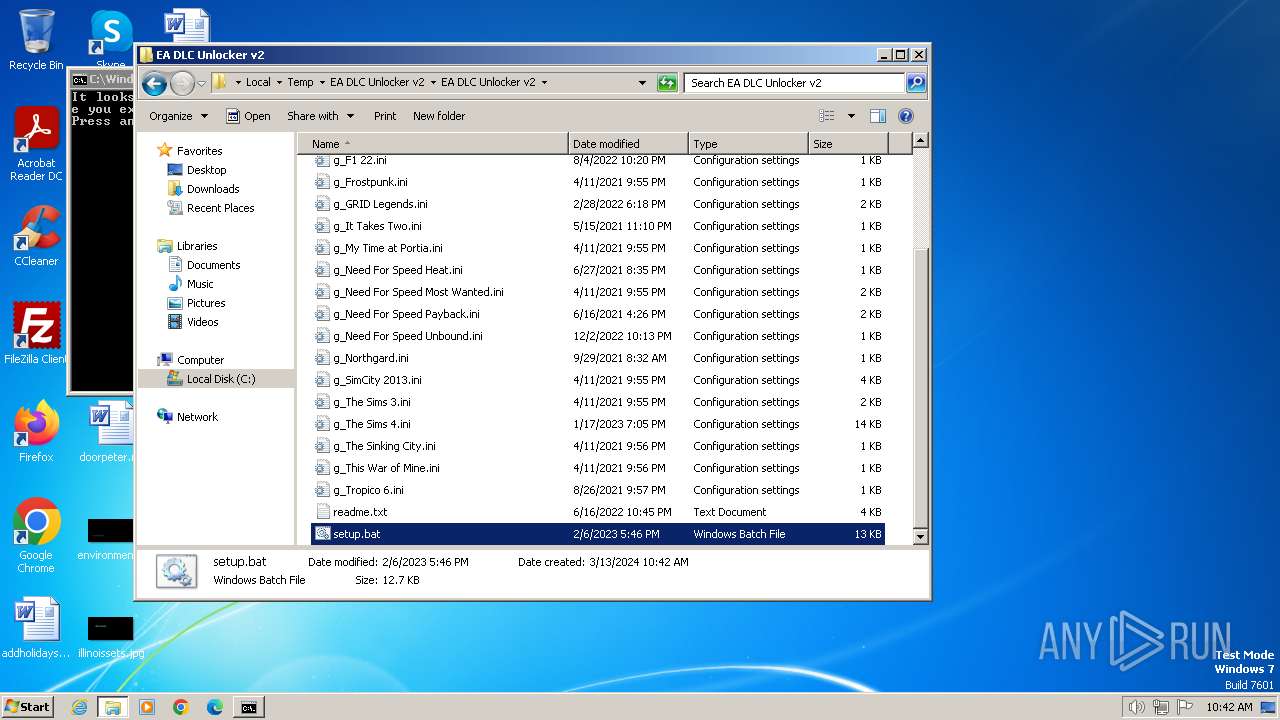Click the Action Center flag tray icon

1185,707
